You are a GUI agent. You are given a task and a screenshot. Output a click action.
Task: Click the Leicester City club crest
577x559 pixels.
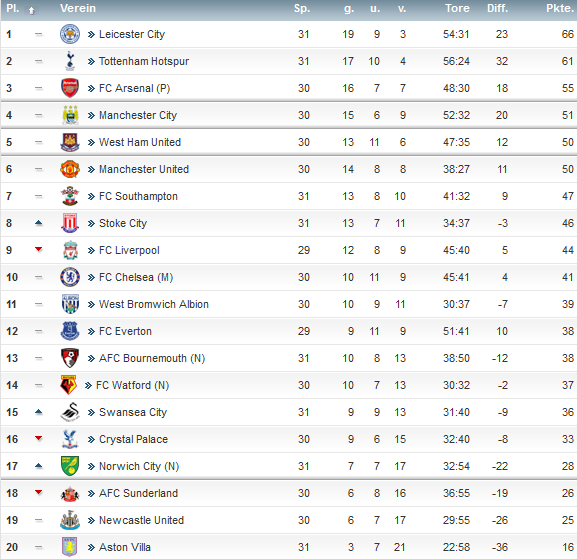70,34
